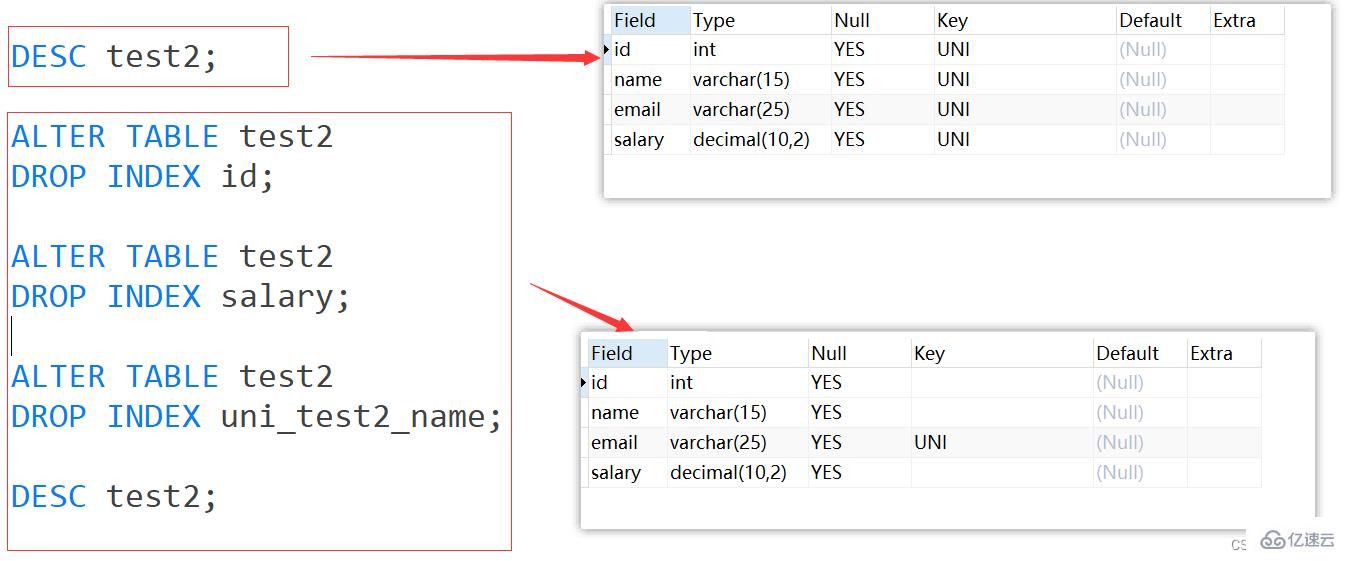Select the salary field cell in bottom grid
The width and height of the screenshot is (1346, 561).
[627, 473]
